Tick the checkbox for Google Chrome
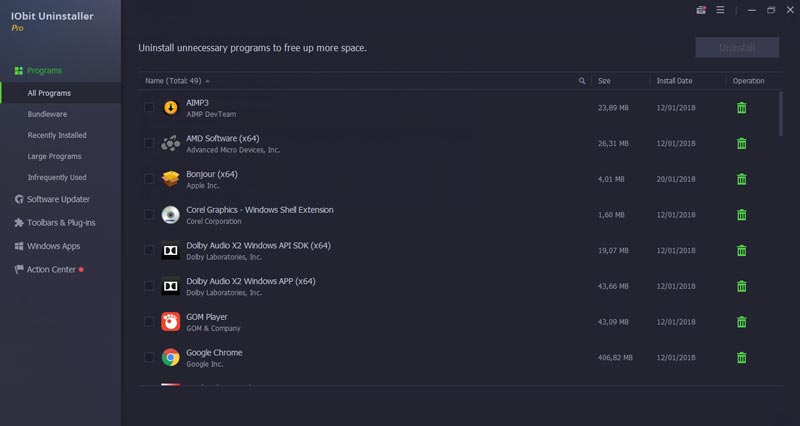This screenshot has height=426, width=800. 148,357
